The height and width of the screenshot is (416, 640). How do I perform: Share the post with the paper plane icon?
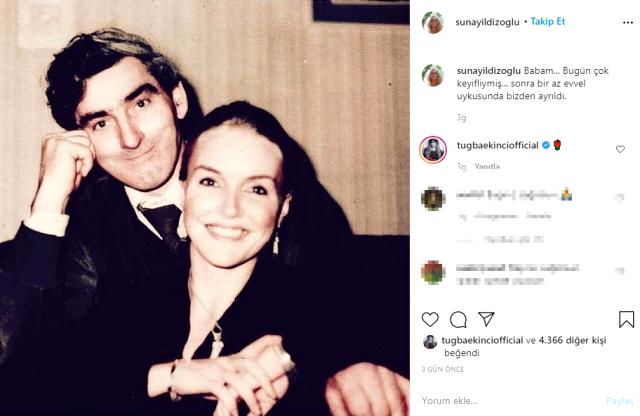487,319
